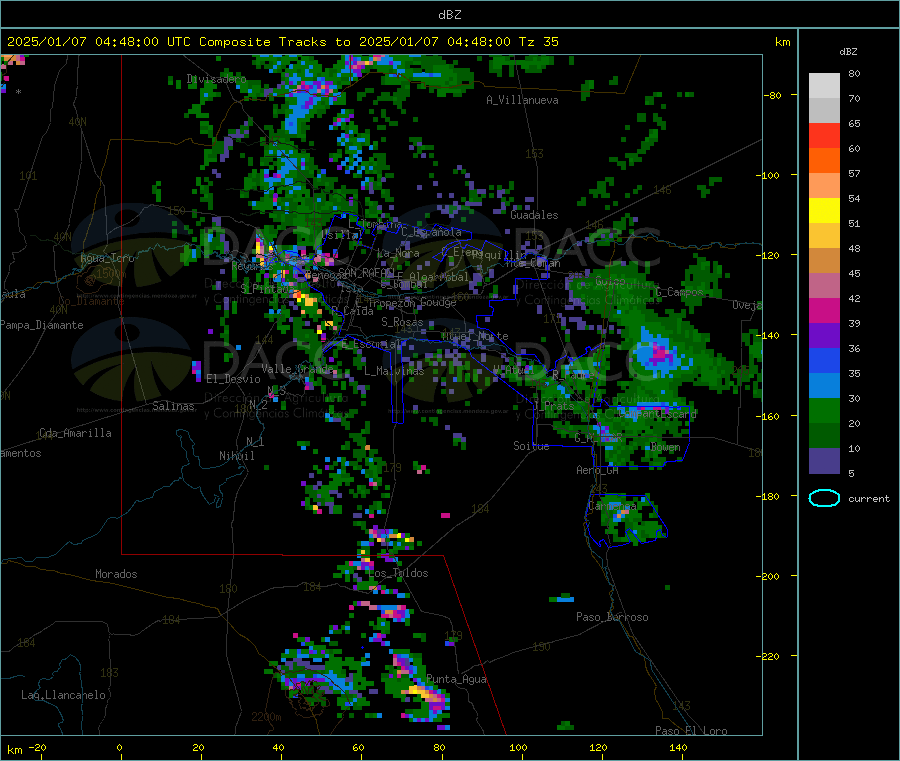This screenshot has height=761, width=900.
Task: Click the 'Morados' place label
Action: pos(116,574)
